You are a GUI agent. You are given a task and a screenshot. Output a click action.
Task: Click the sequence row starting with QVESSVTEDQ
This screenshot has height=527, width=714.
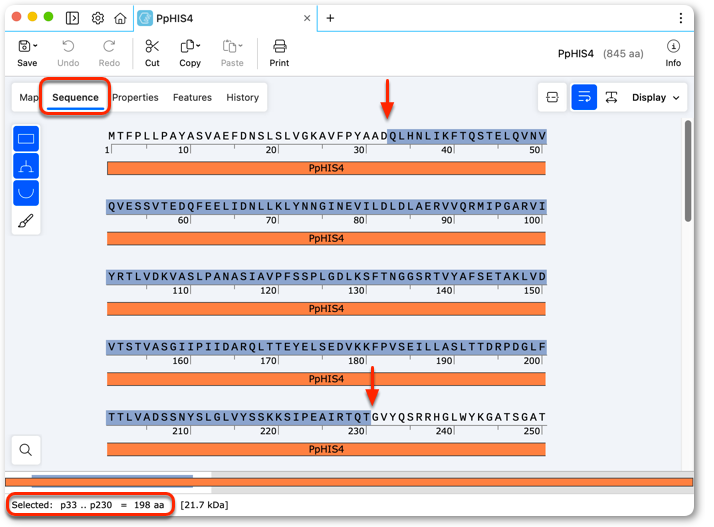pyautogui.click(x=326, y=206)
